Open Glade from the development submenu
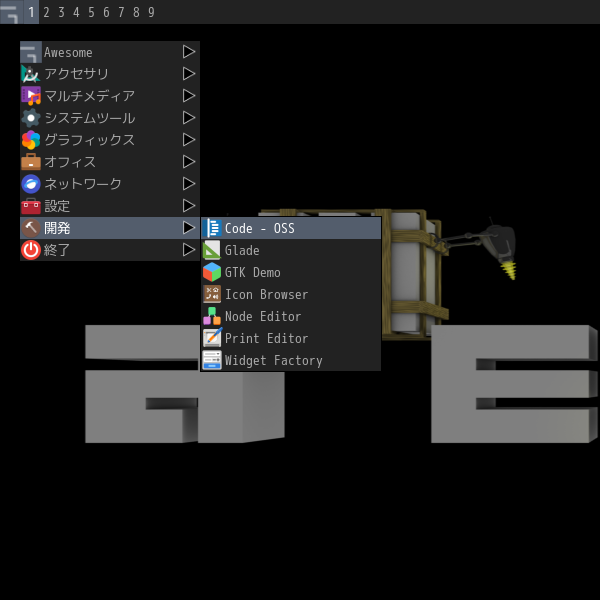Image resolution: width=600 pixels, height=600 pixels. (x=291, y=250)
